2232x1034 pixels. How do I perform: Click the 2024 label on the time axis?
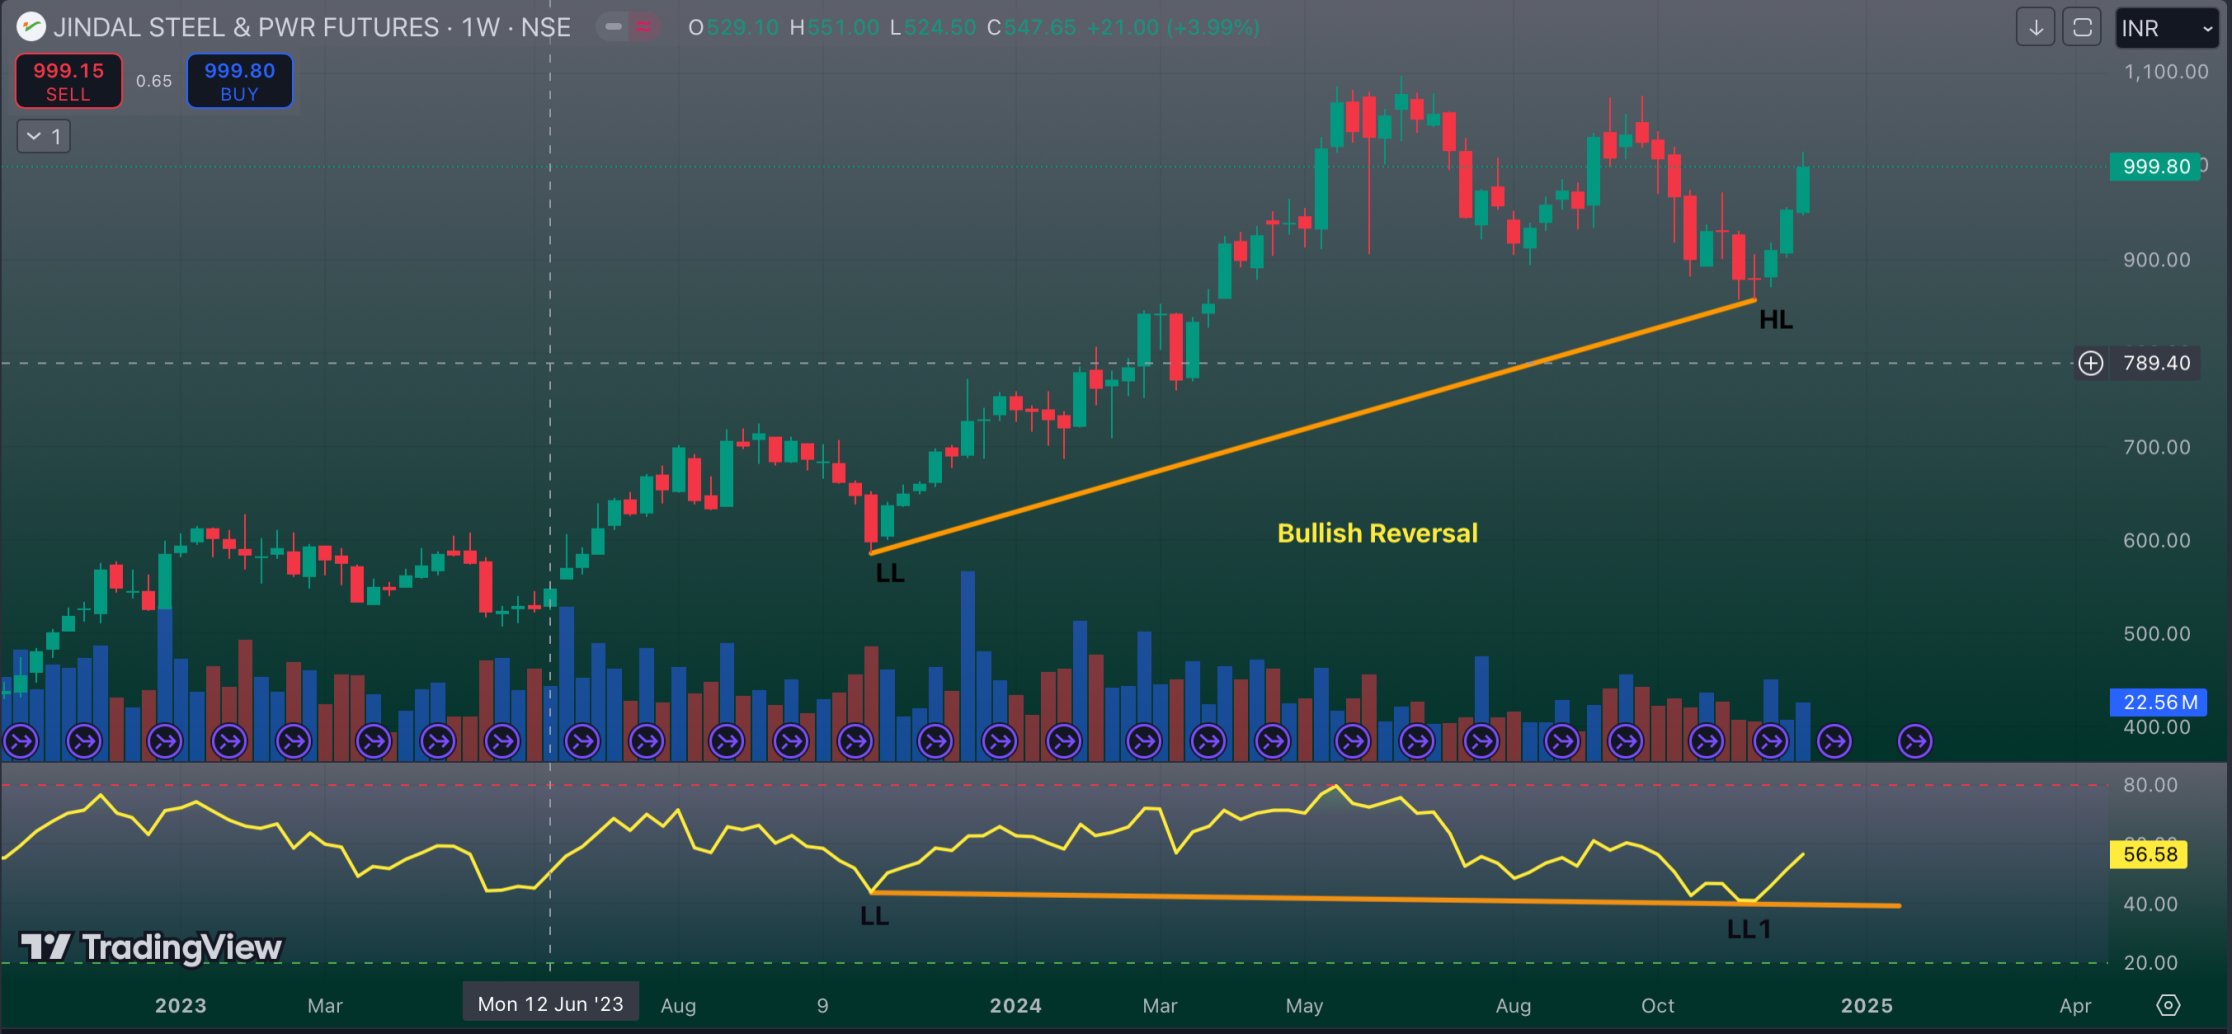1015,1005
